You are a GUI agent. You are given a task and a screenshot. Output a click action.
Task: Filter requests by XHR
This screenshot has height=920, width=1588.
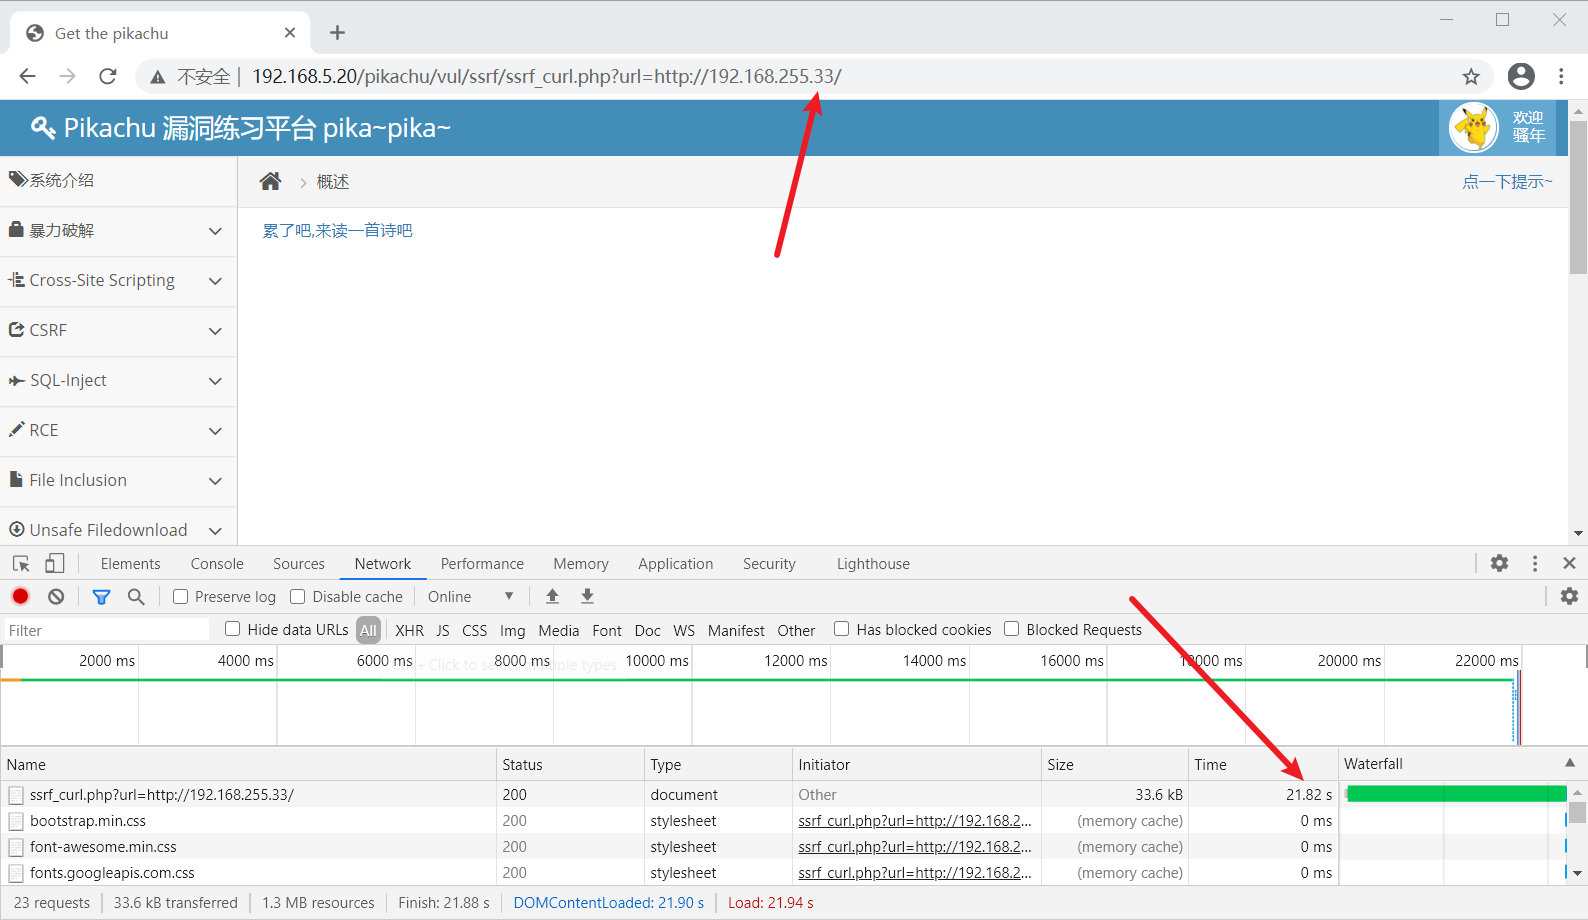409,630
